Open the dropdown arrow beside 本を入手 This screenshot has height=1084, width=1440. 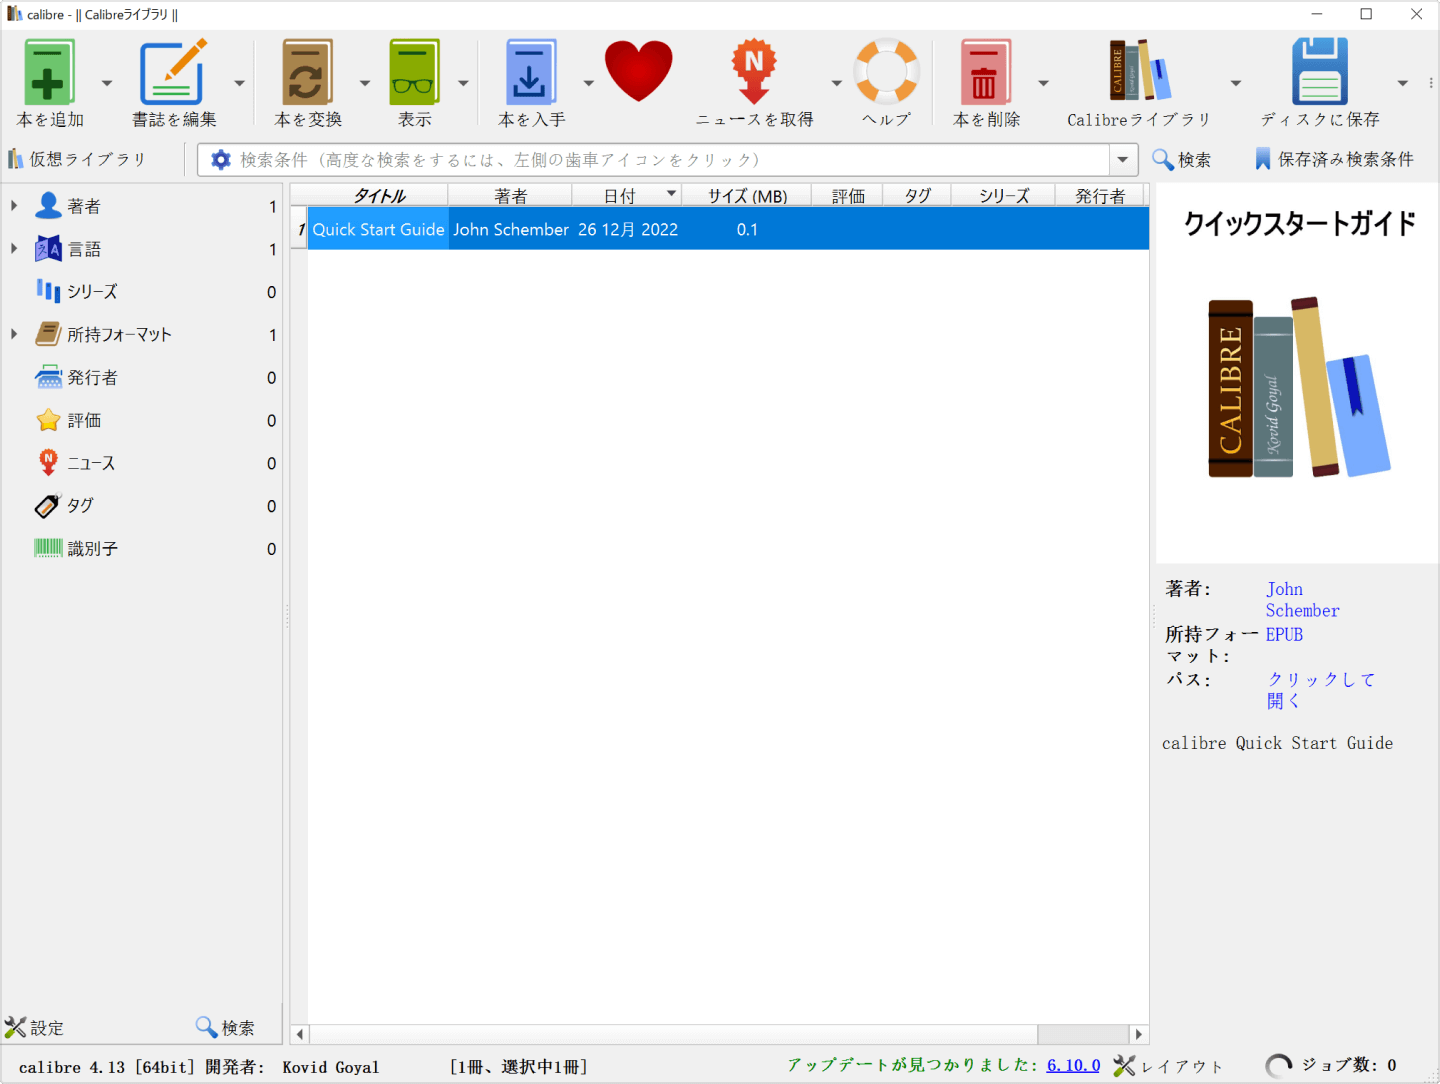(589, 83)
